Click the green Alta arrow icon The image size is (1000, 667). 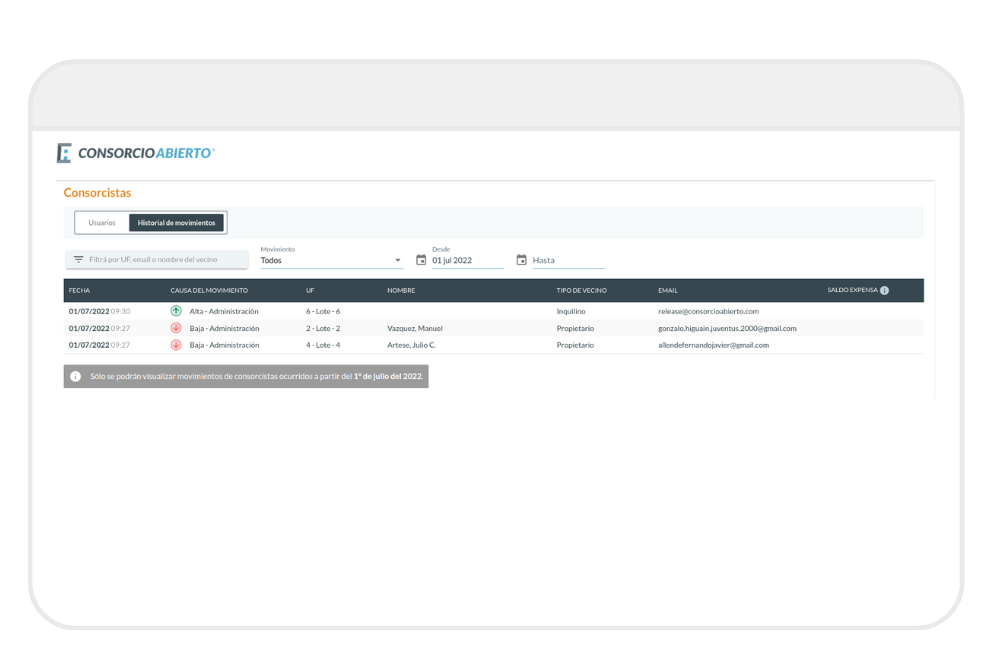pos(176,311)
